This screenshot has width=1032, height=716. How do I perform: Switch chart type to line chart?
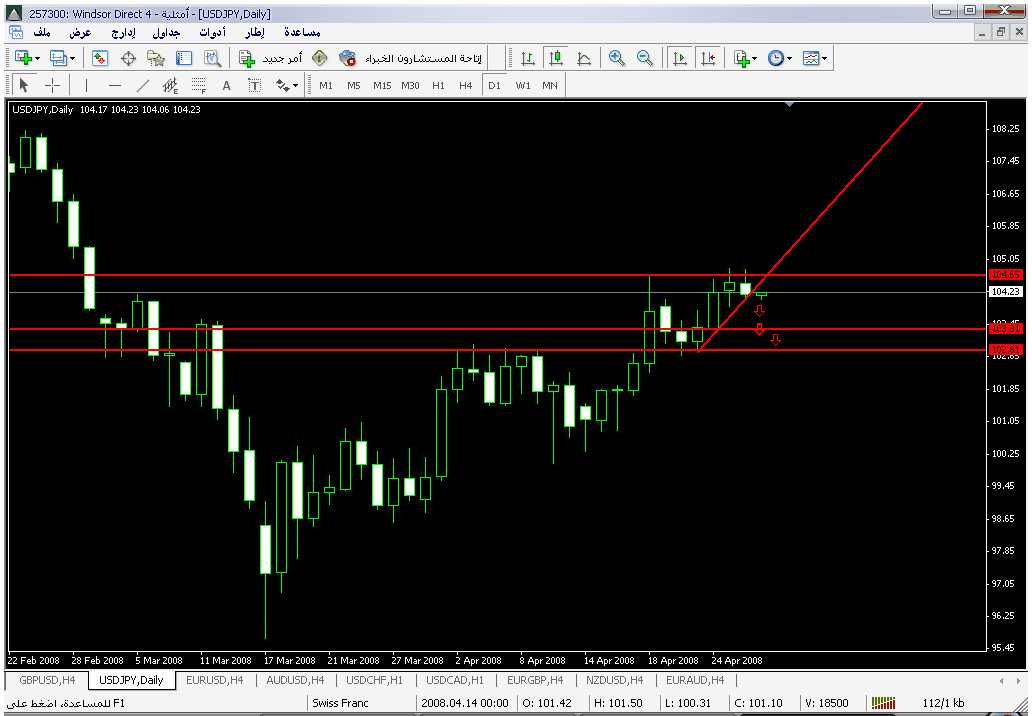[584, 59]
